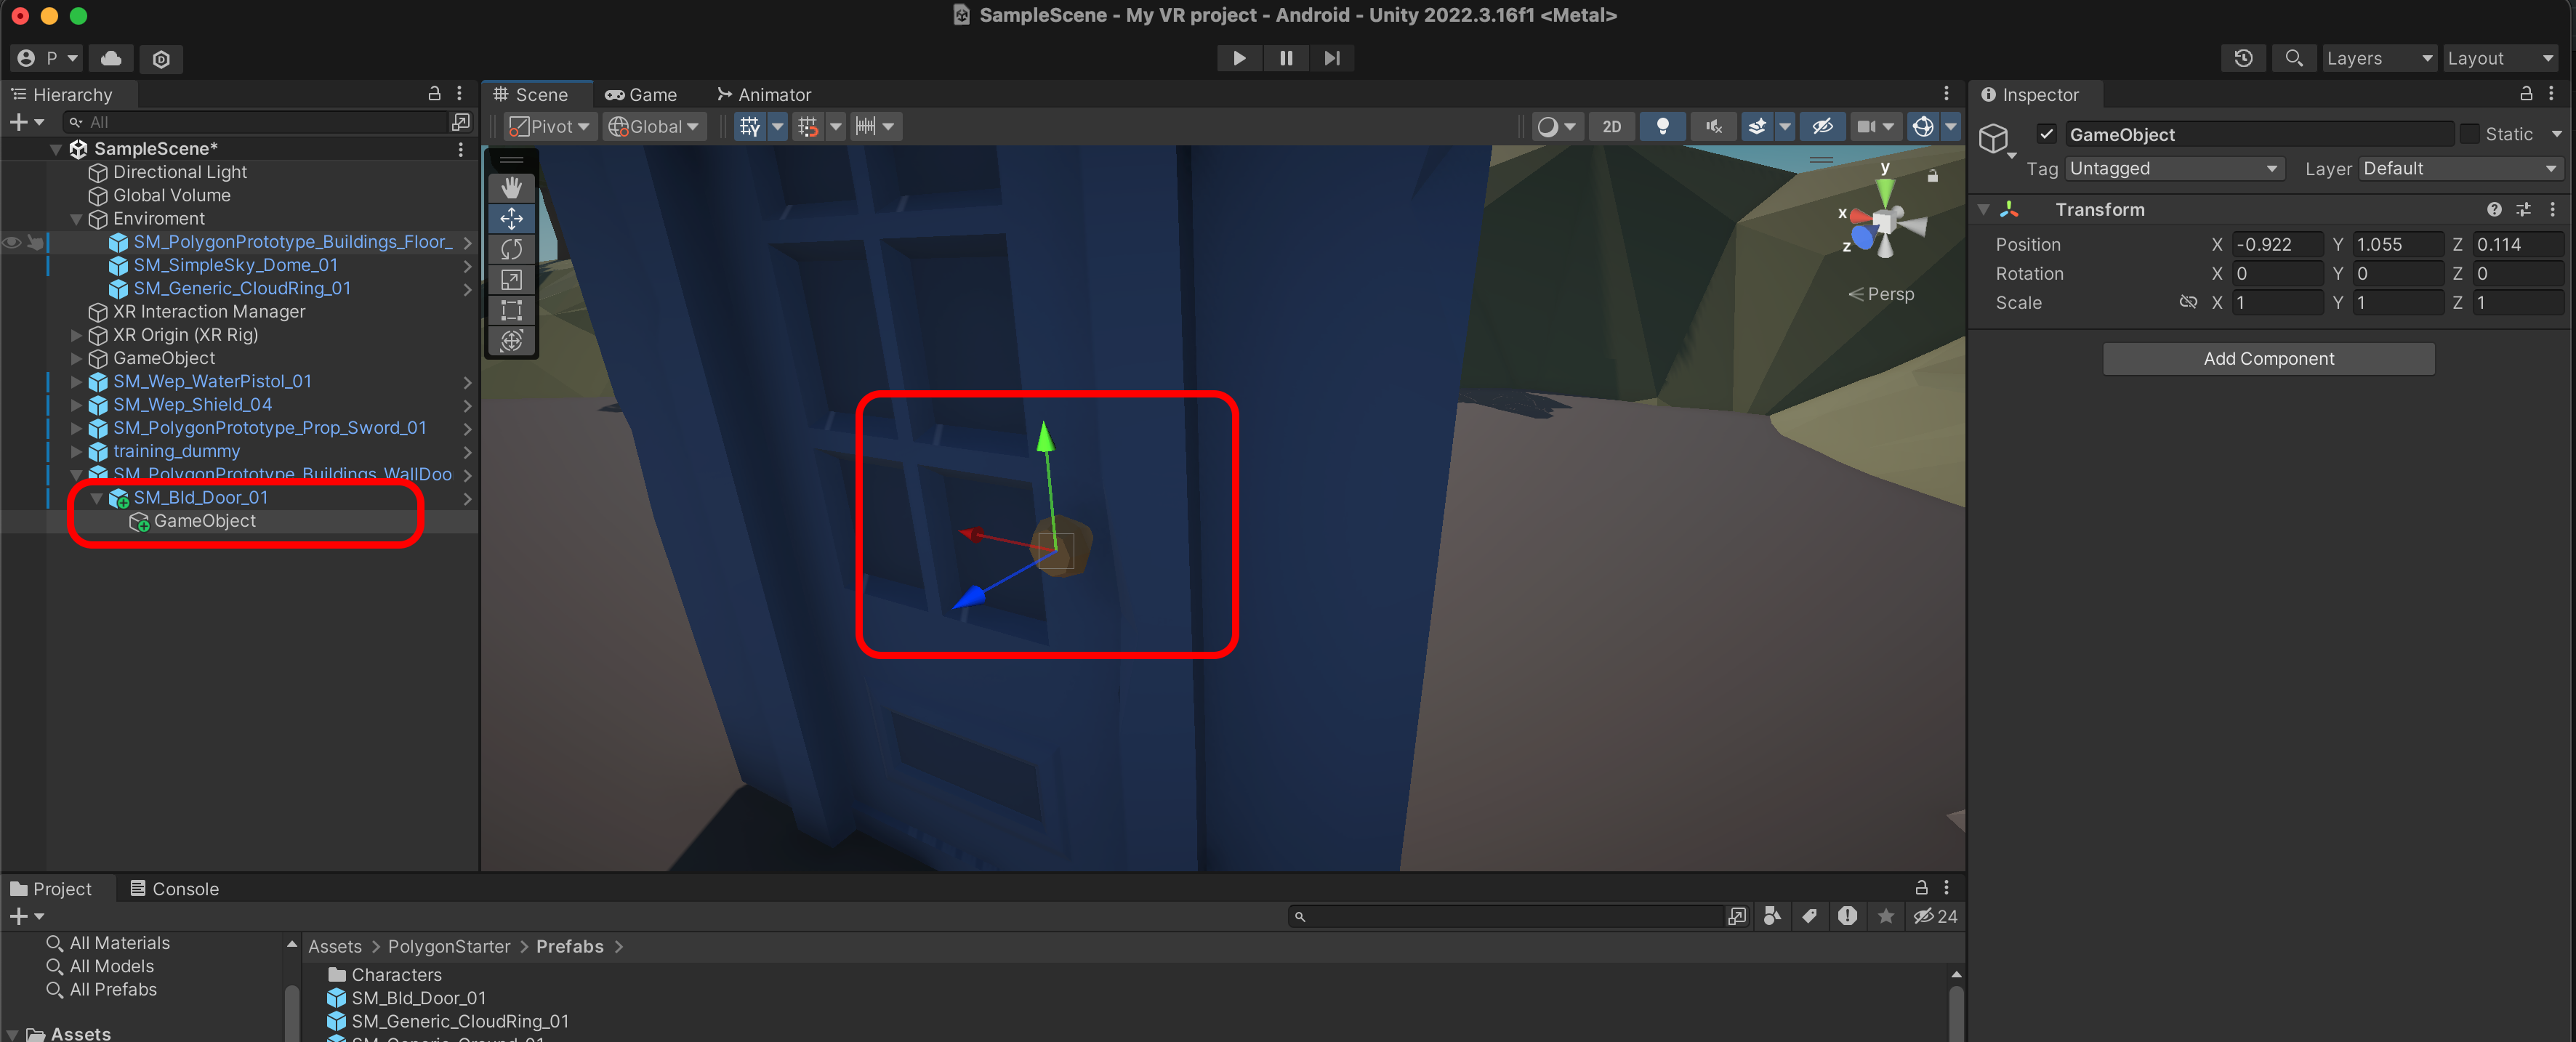Open the Undo History icon
Viewport: 2576px width, 1042px height.
click(2243, 58)
